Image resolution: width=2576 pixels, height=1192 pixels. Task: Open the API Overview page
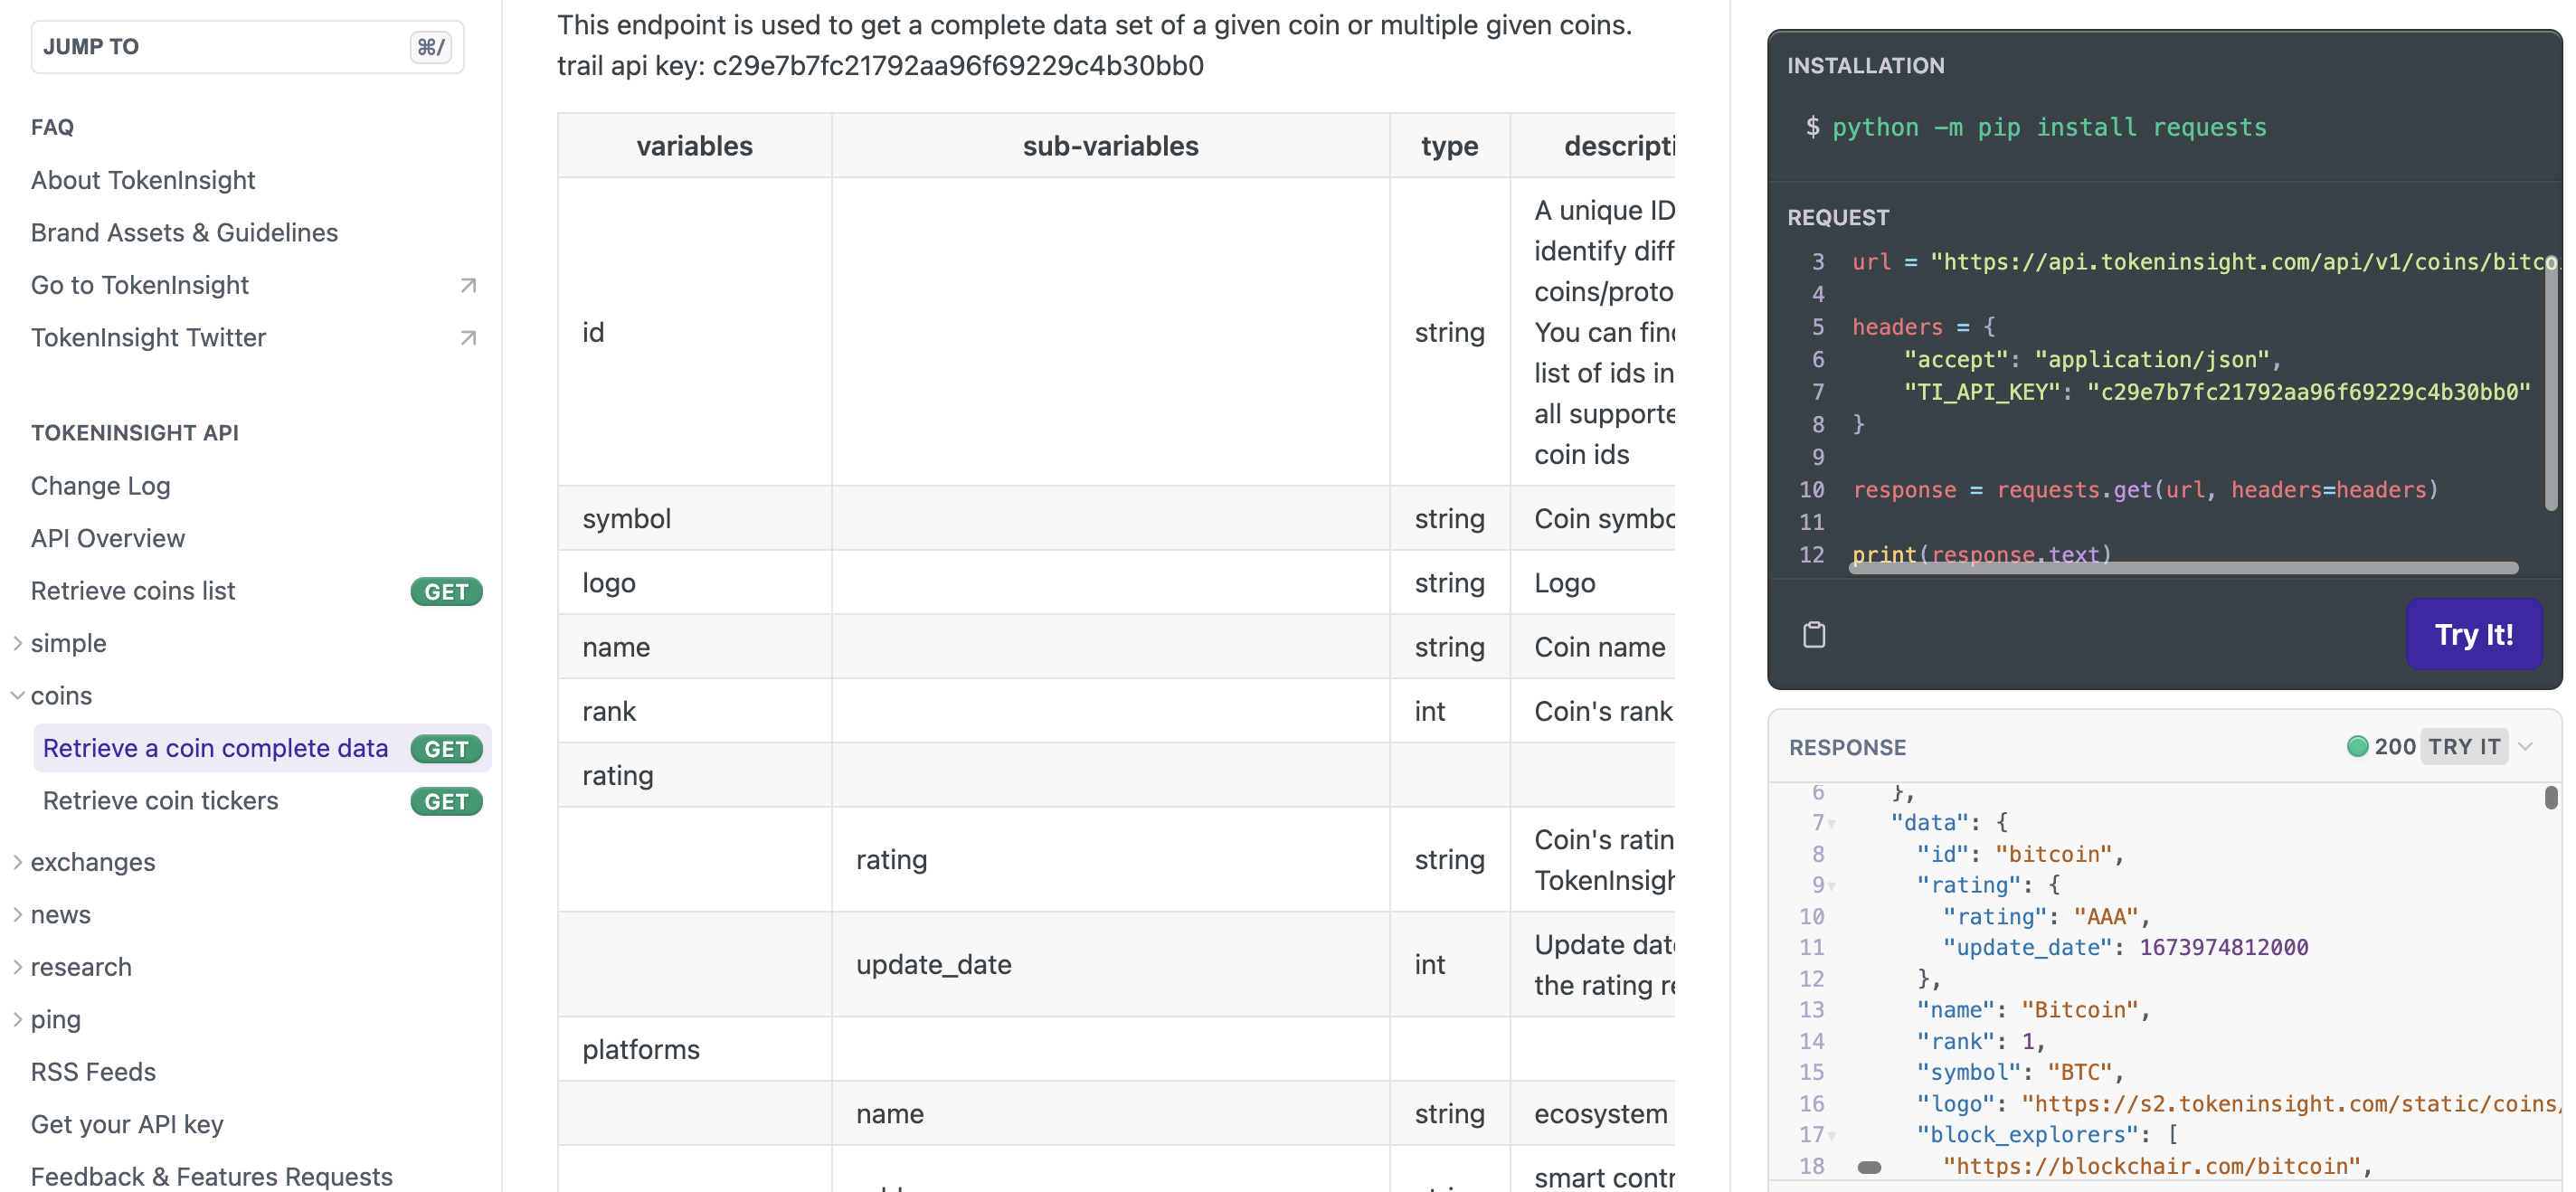[x=108, y=538]
